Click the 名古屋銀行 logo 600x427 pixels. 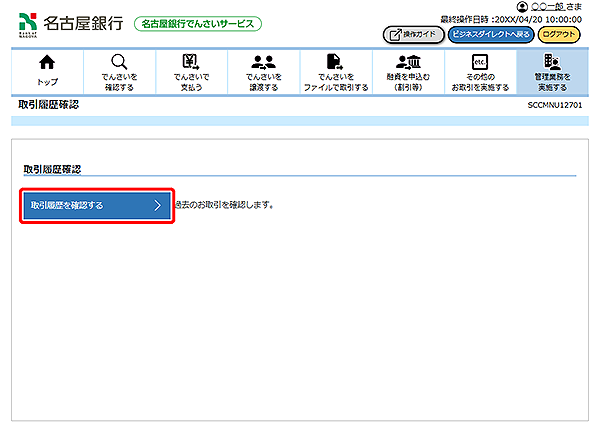pos(70,22)
